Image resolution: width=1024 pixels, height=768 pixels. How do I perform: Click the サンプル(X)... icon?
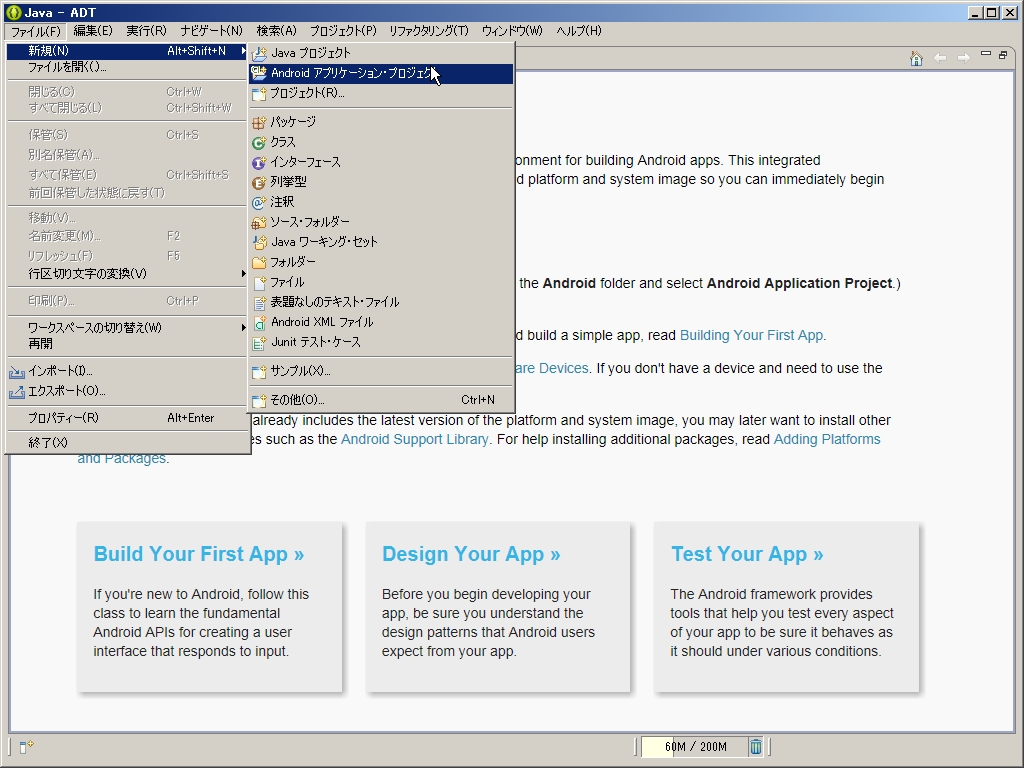[x=259, y=371]
